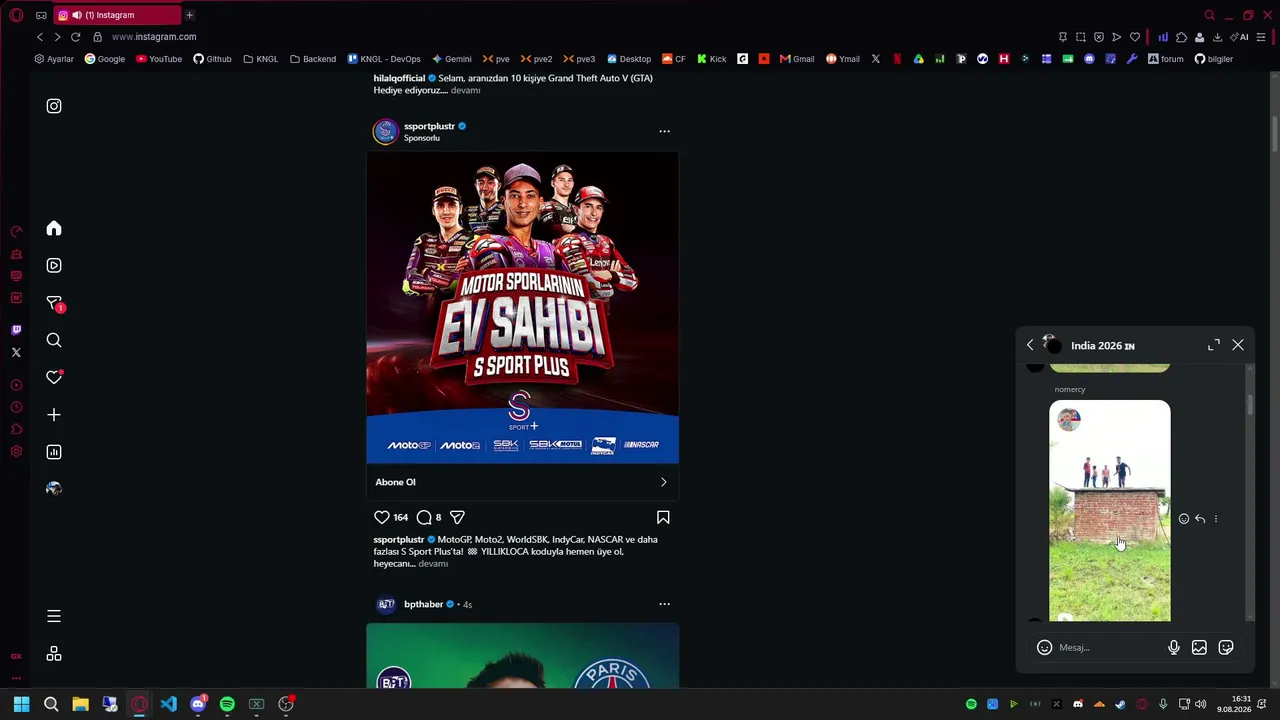Open a new browser tab
The width and height of the screenshot is (1280, 720).
(x=189, y=15)
